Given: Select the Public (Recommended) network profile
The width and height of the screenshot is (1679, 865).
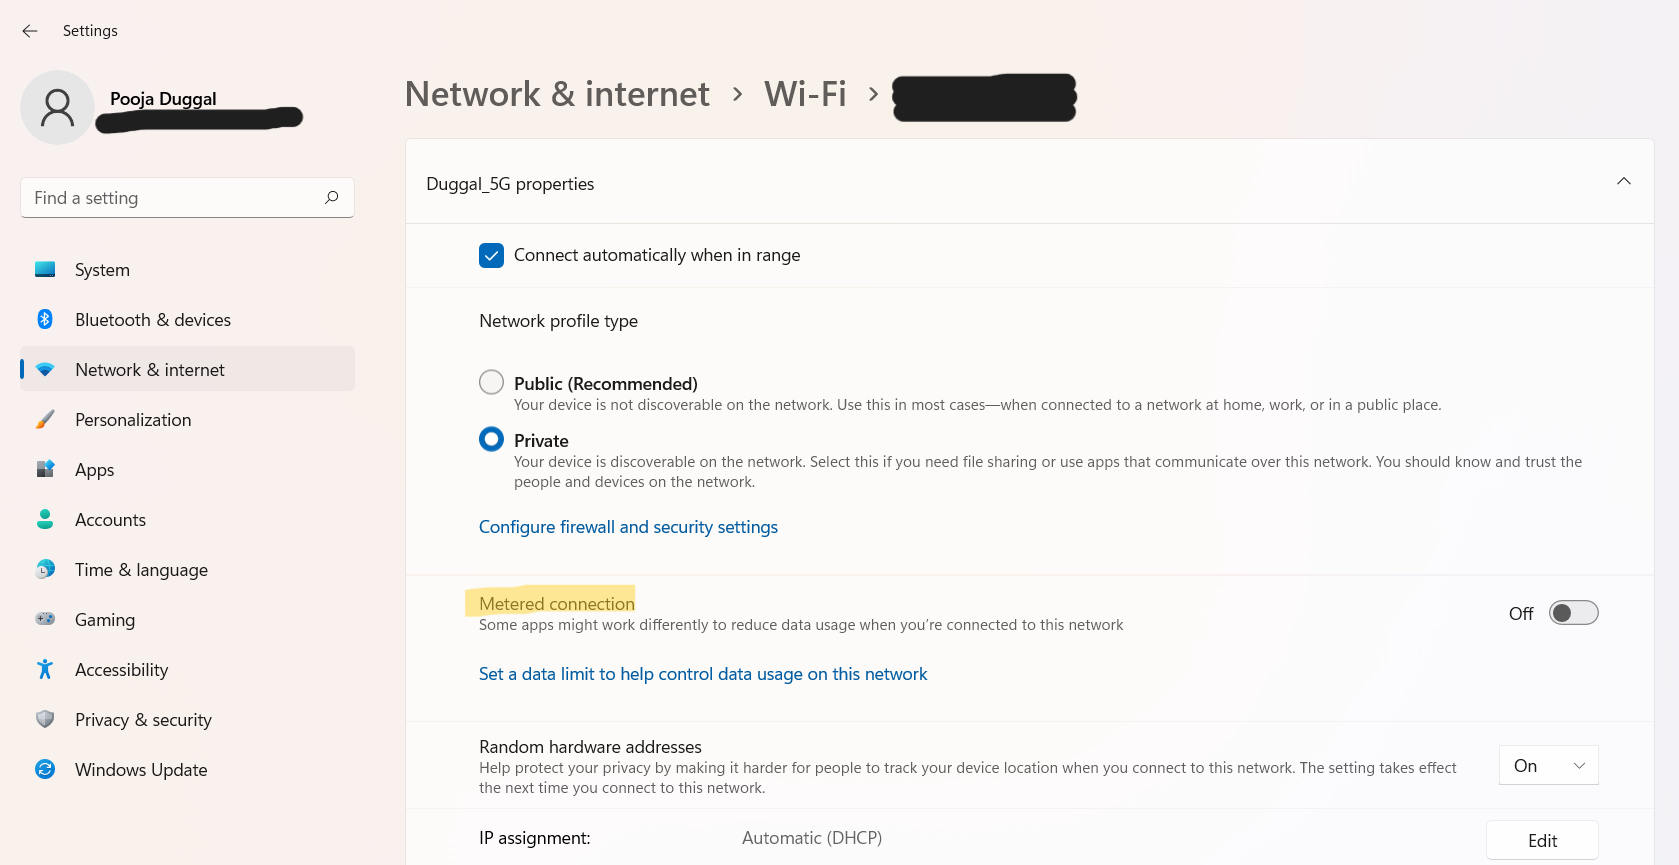Looking at the screenshot, I should pyautogui.click(x=491, y=383).
